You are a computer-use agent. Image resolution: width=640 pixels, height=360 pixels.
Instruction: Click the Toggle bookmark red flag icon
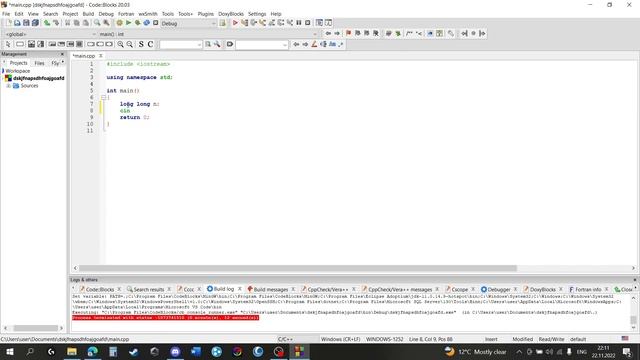point(348,33)
